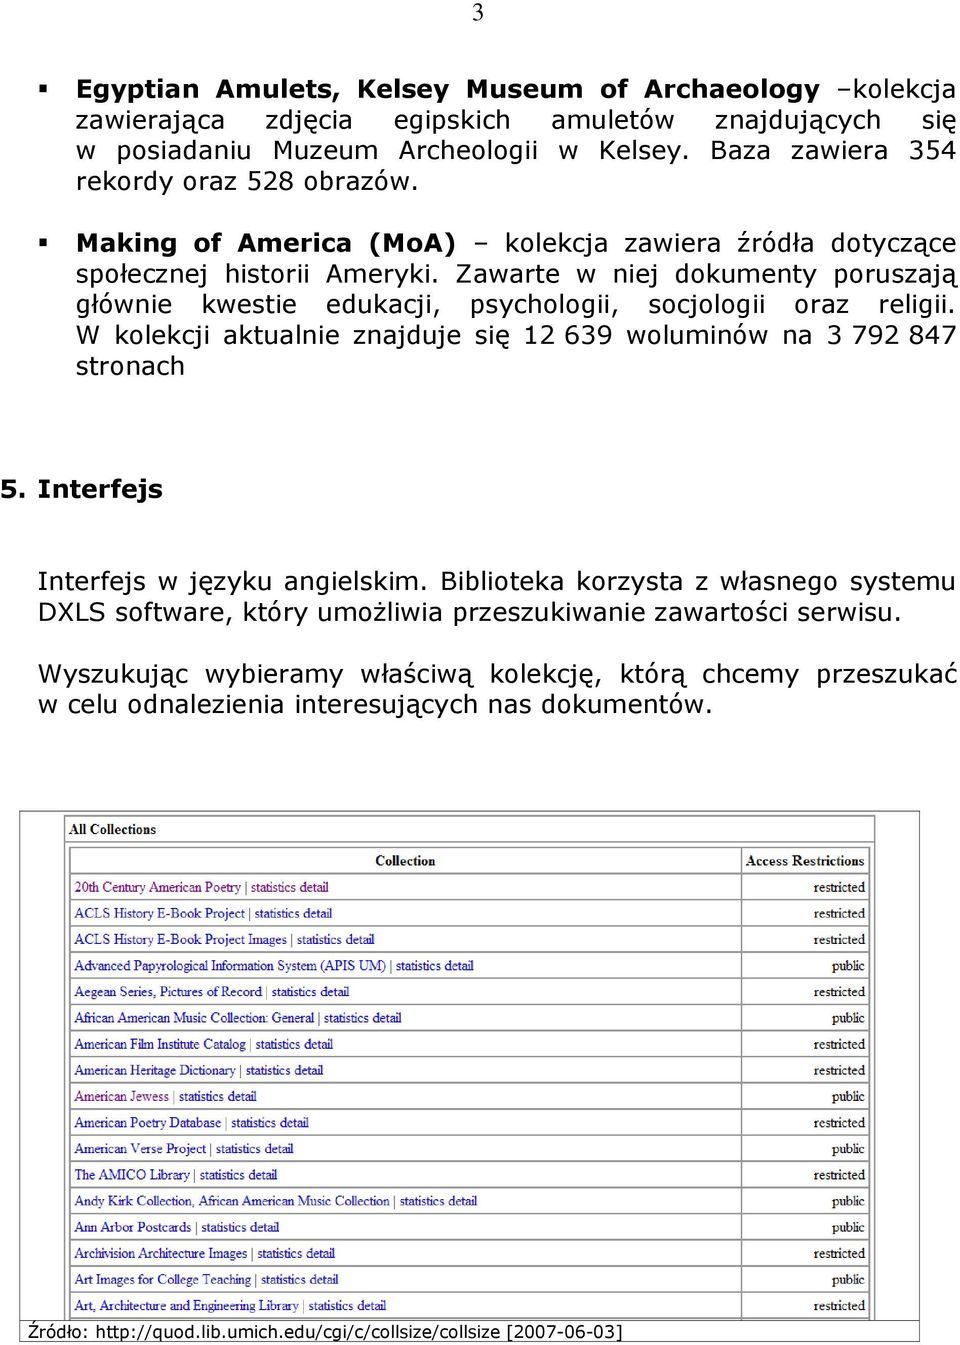Image resolution: width=960 pixels, height=1345 pixels.
Task: View statistics for American Film Institute Catalog
Action: pyautogui.click(x=278, y=1044)
